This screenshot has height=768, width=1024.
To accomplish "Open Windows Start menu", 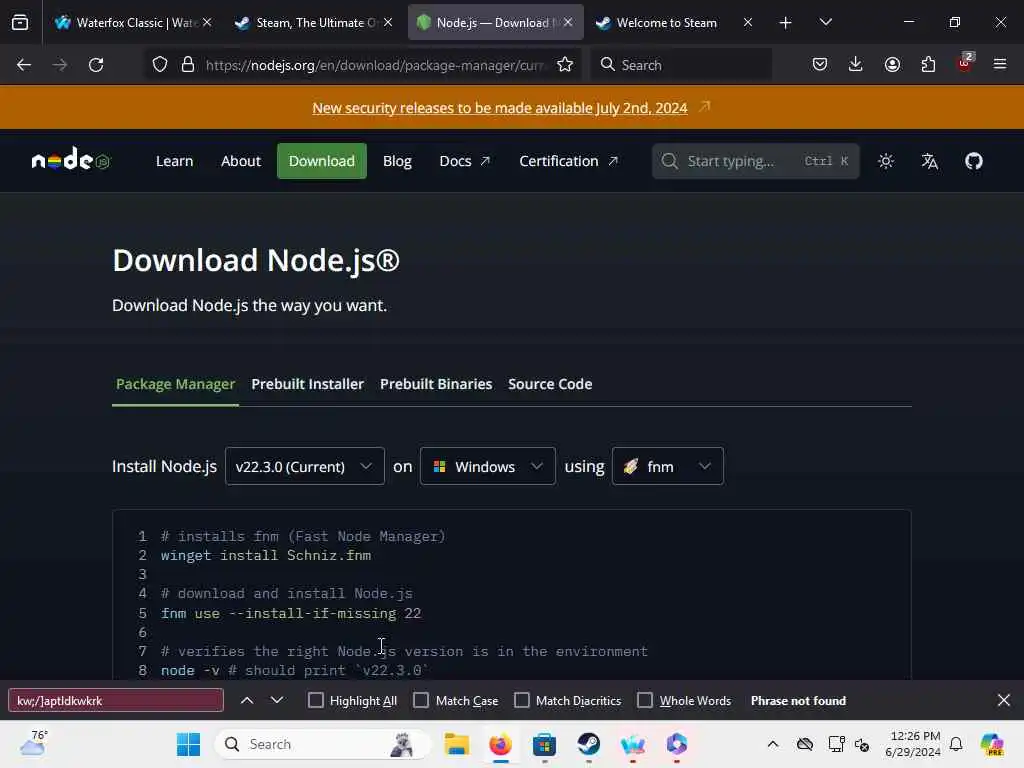I will coord(189,744).
